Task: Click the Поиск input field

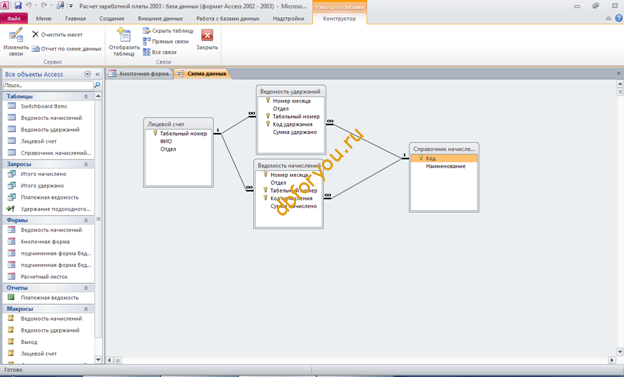Action: click(48, 85)
